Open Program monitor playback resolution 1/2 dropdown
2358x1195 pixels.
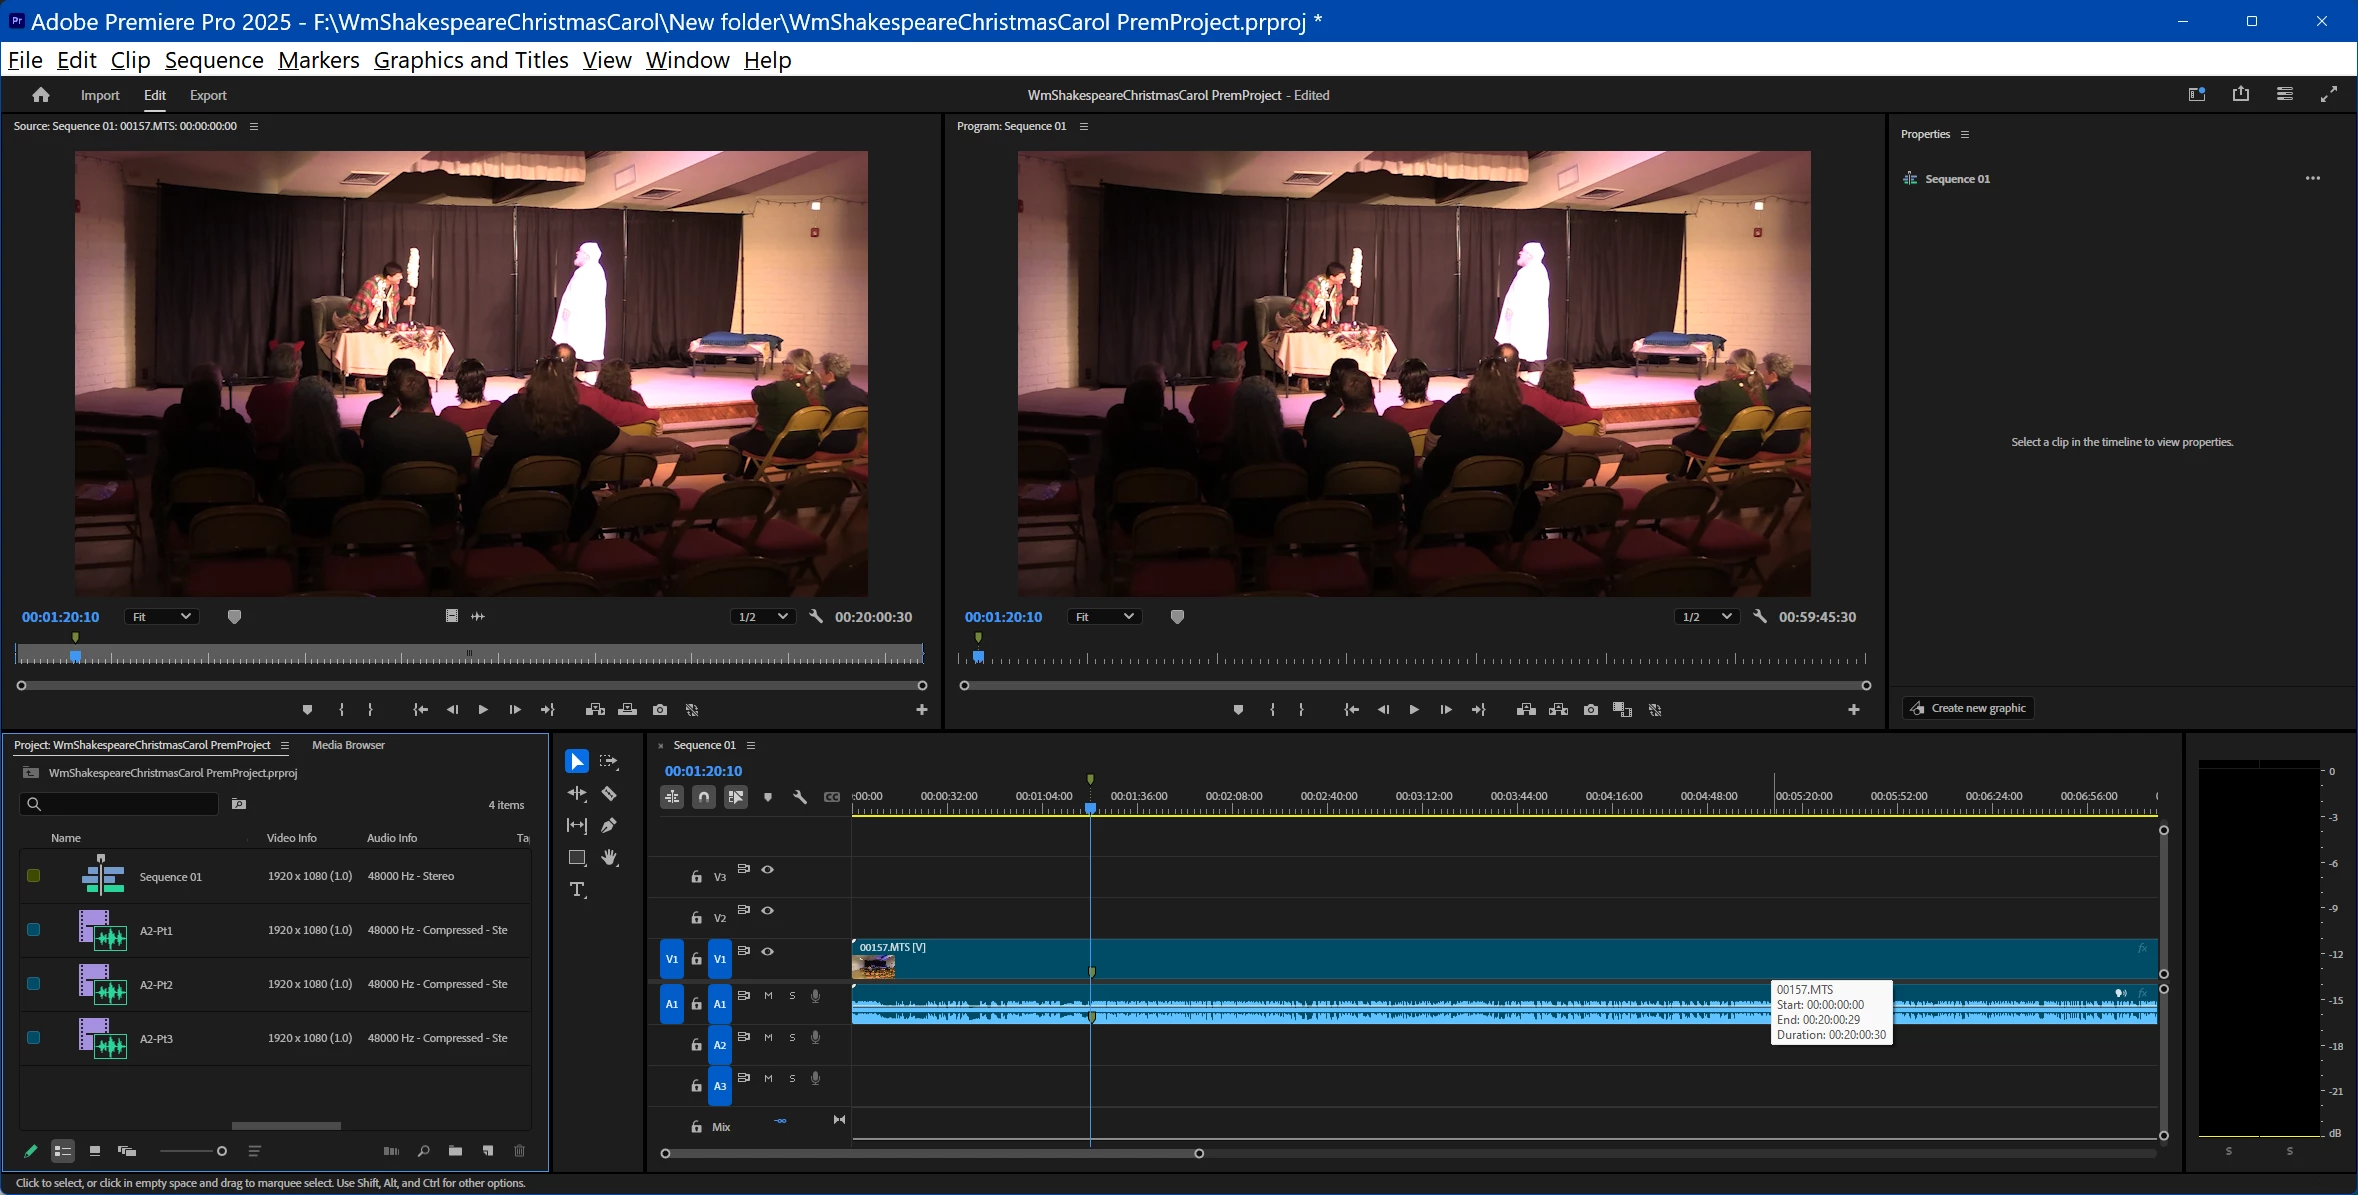pos(1707,617)
